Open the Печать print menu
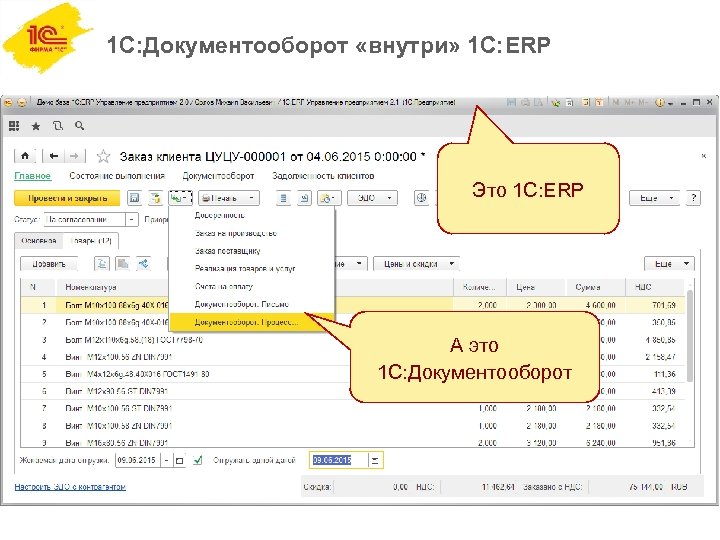Screen dimensions: 720x540 [x=229, y=198]
